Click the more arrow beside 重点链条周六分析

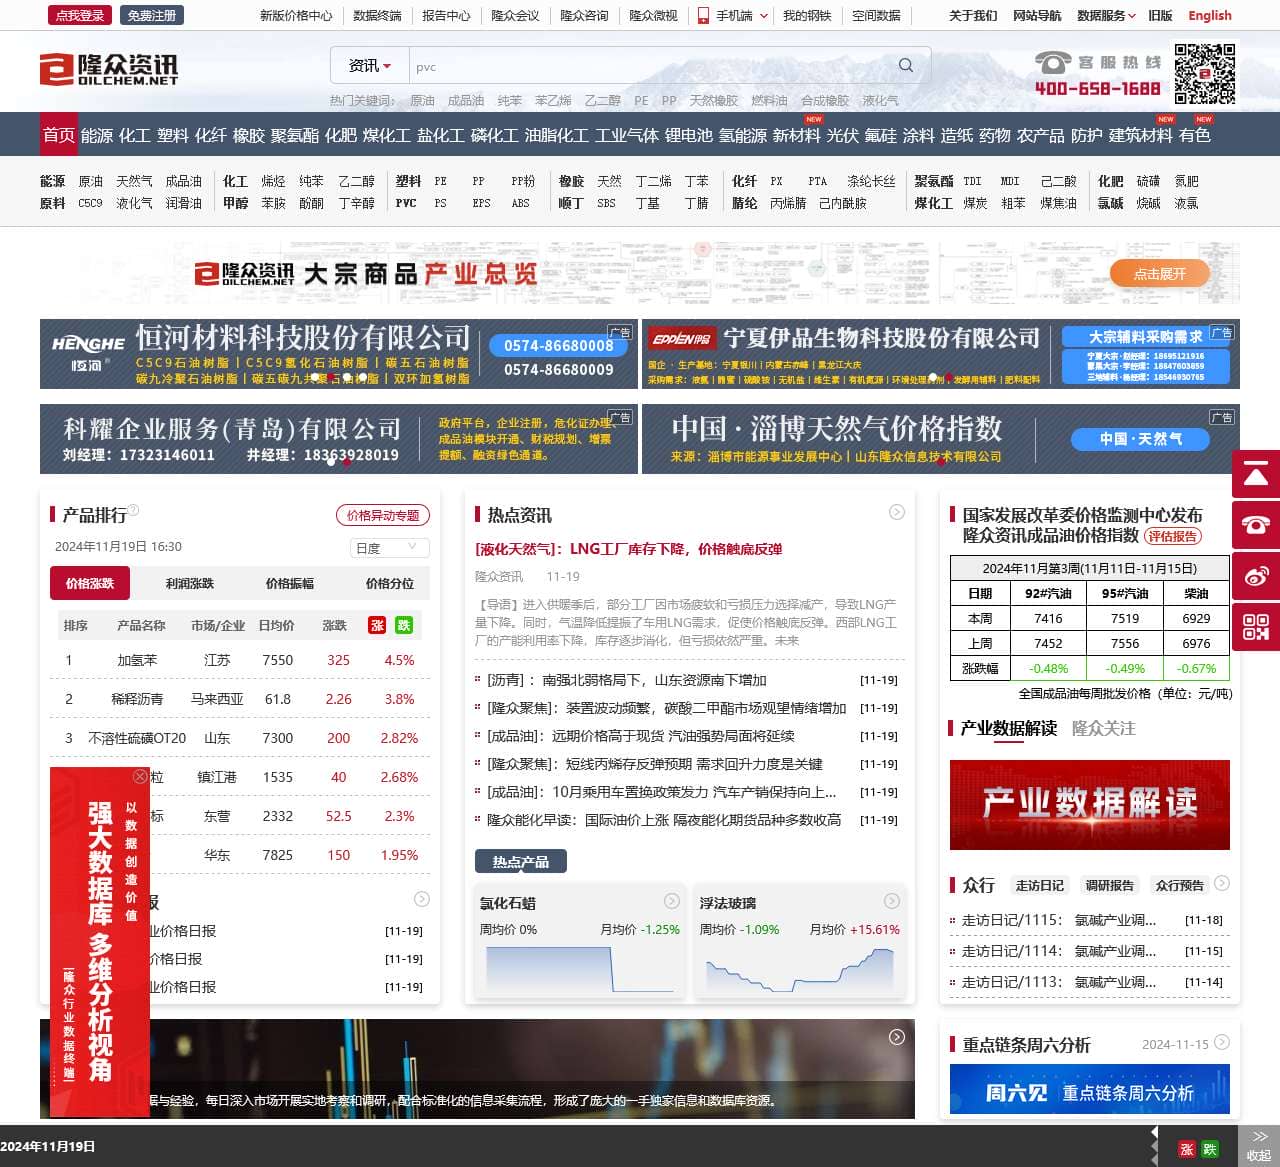[1222, 1042]
